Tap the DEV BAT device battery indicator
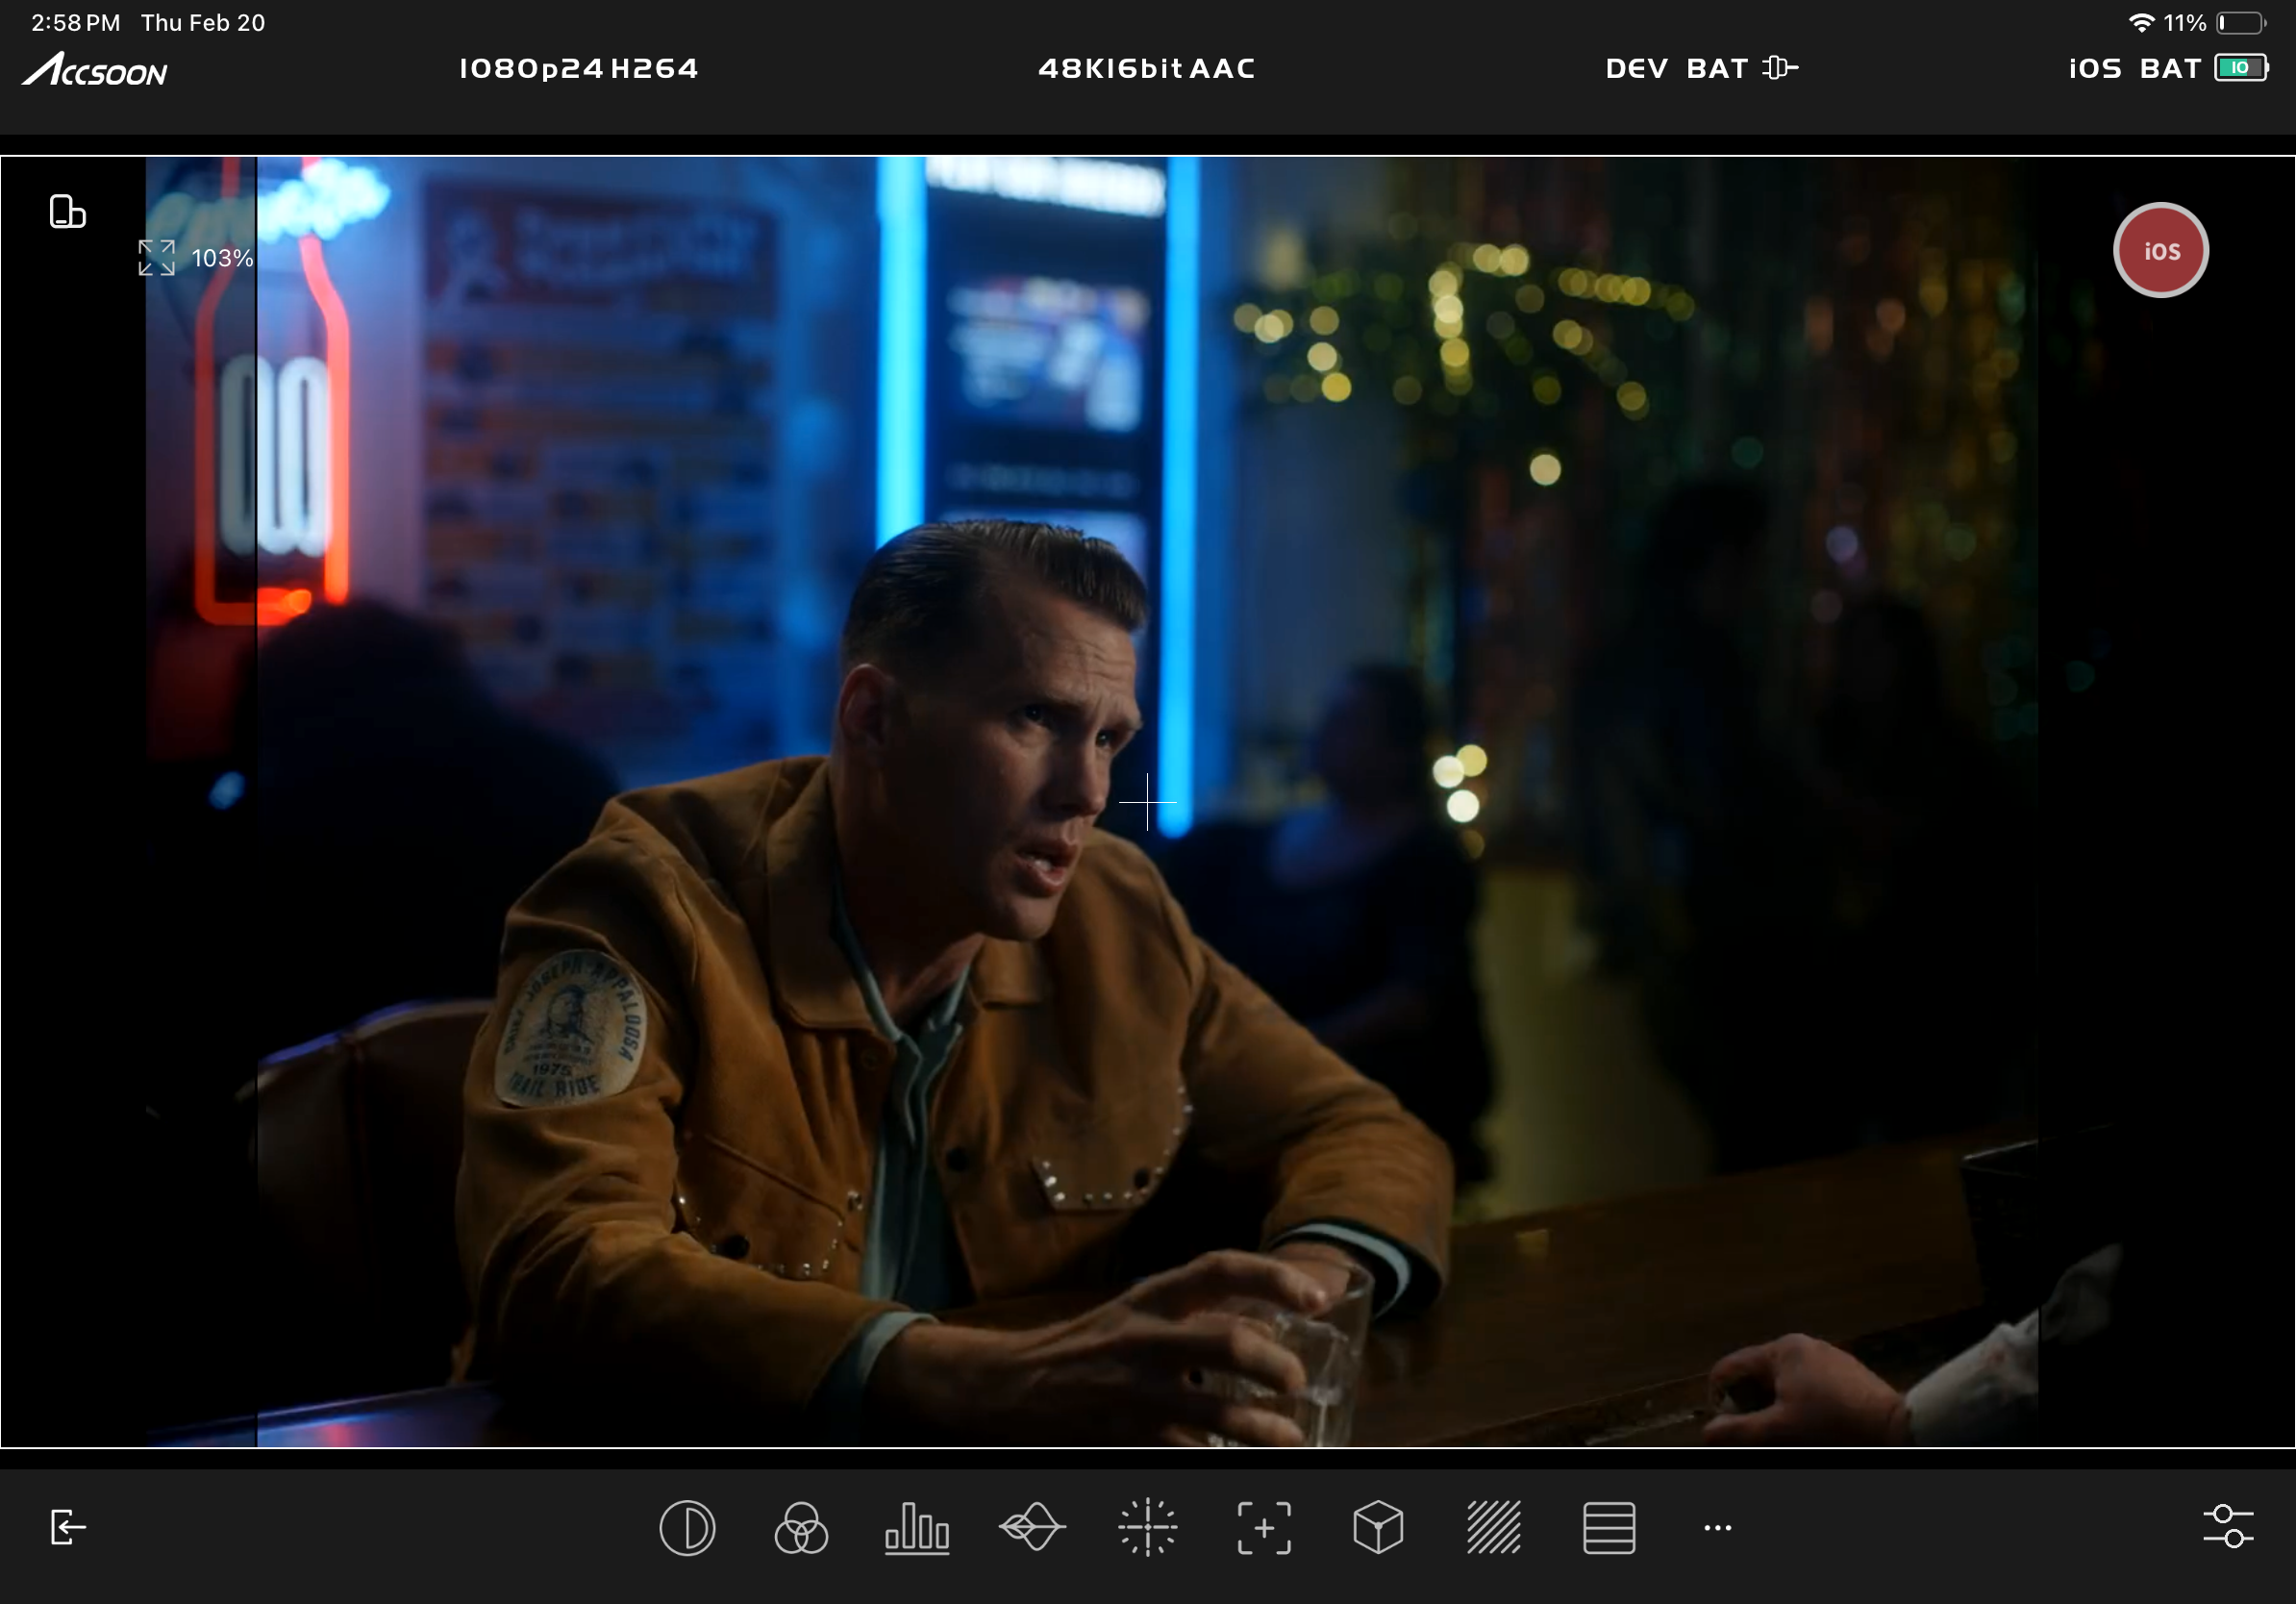The image size is (2296, 1604). 1702,68
